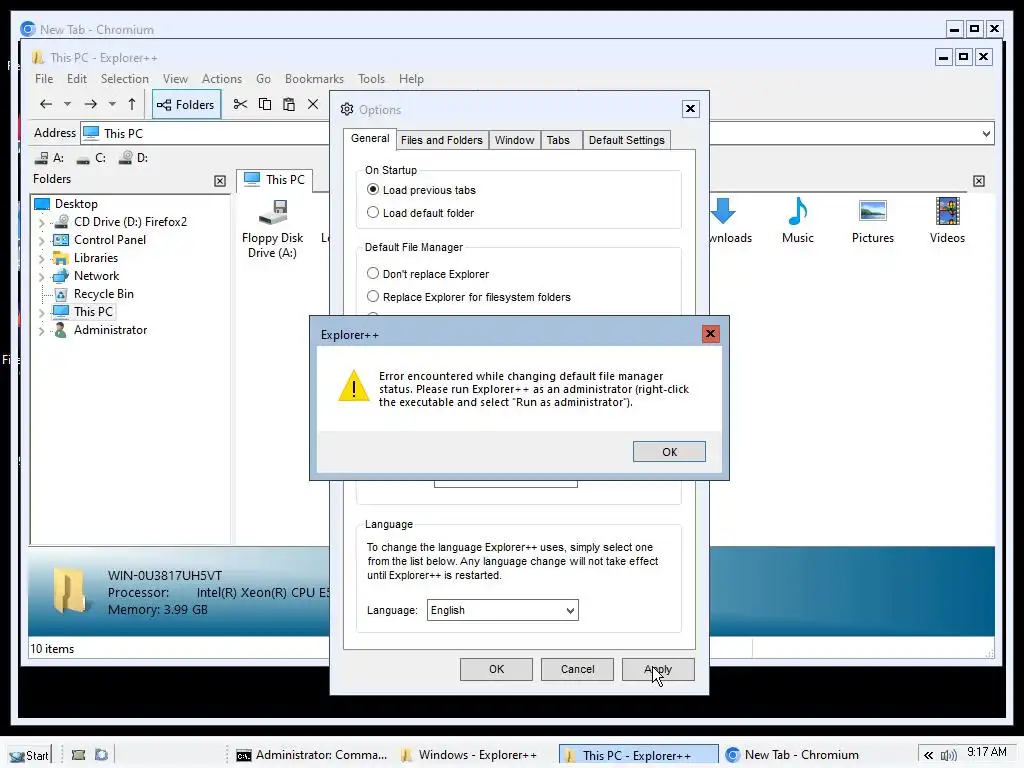This screenshot has width=1024, height=768.
Task: Select Network in folder tree
Action: (96, 276)
